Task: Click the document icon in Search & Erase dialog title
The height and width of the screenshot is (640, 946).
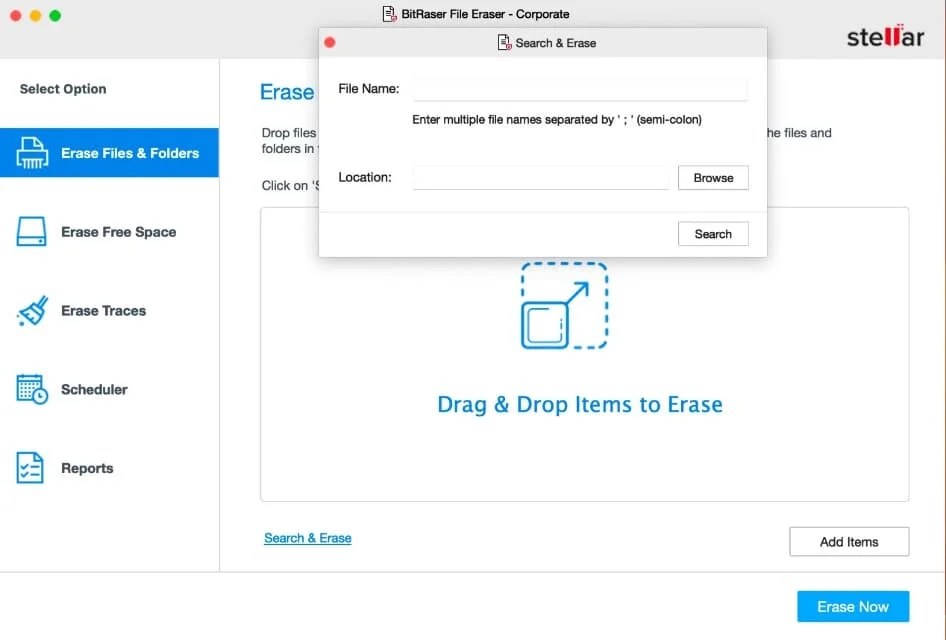Action: pos(504,43)
